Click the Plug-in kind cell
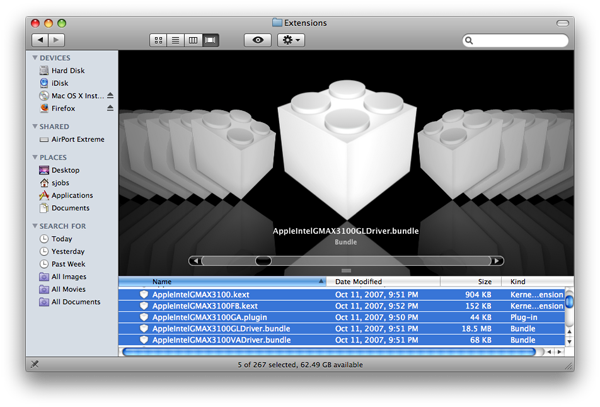The height and width of the screenshot is (407, 600). click(x=523, y=317)
